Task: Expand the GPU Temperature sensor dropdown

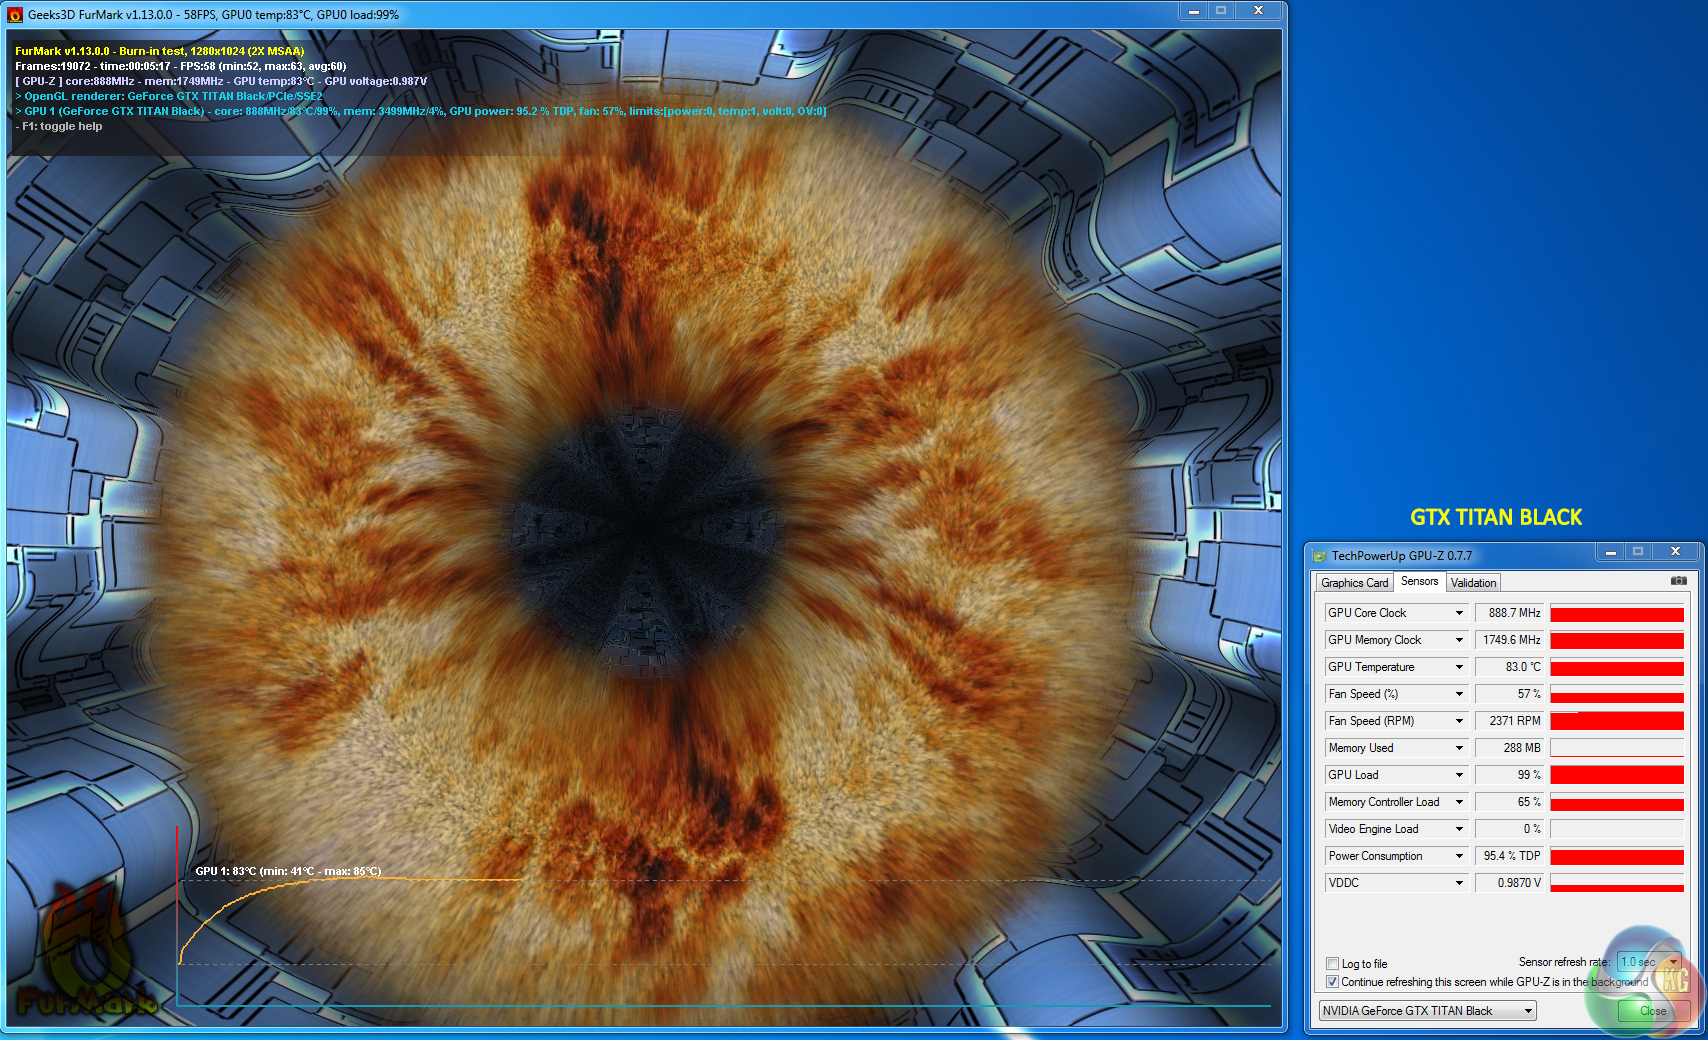Action: point(1459,667)
